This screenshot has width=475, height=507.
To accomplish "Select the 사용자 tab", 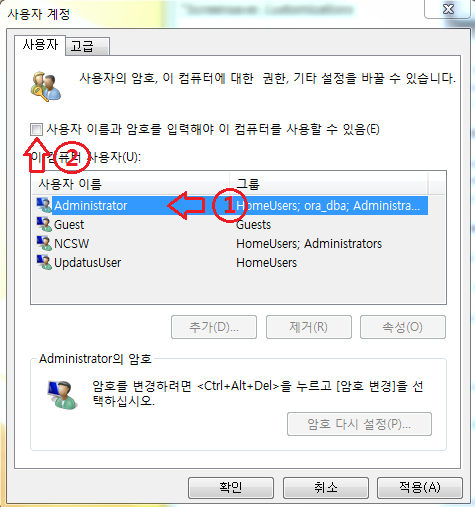I will click(40, 45).
